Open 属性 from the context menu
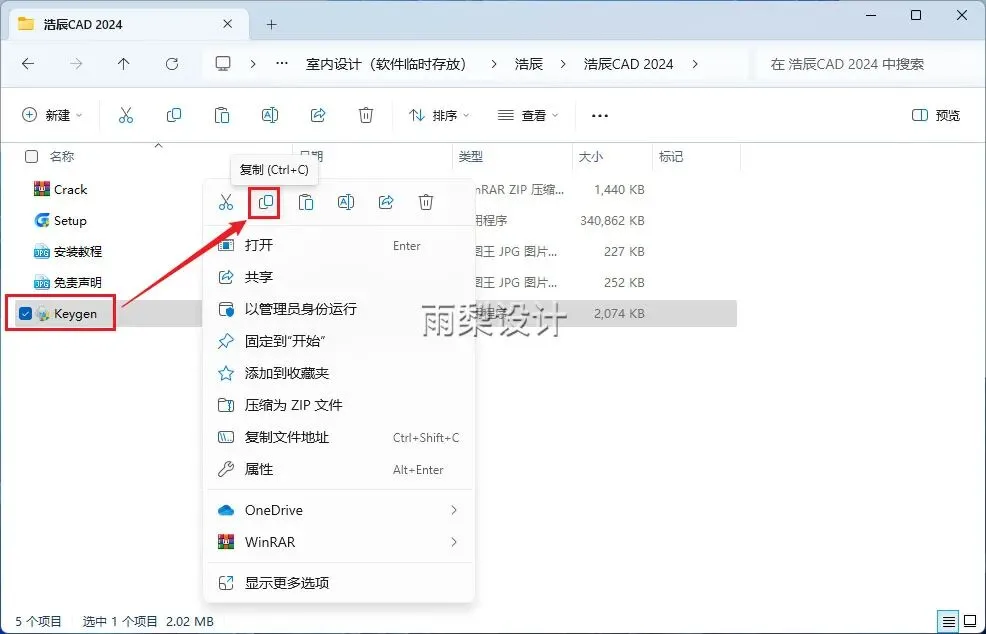 tap(340, 469)
